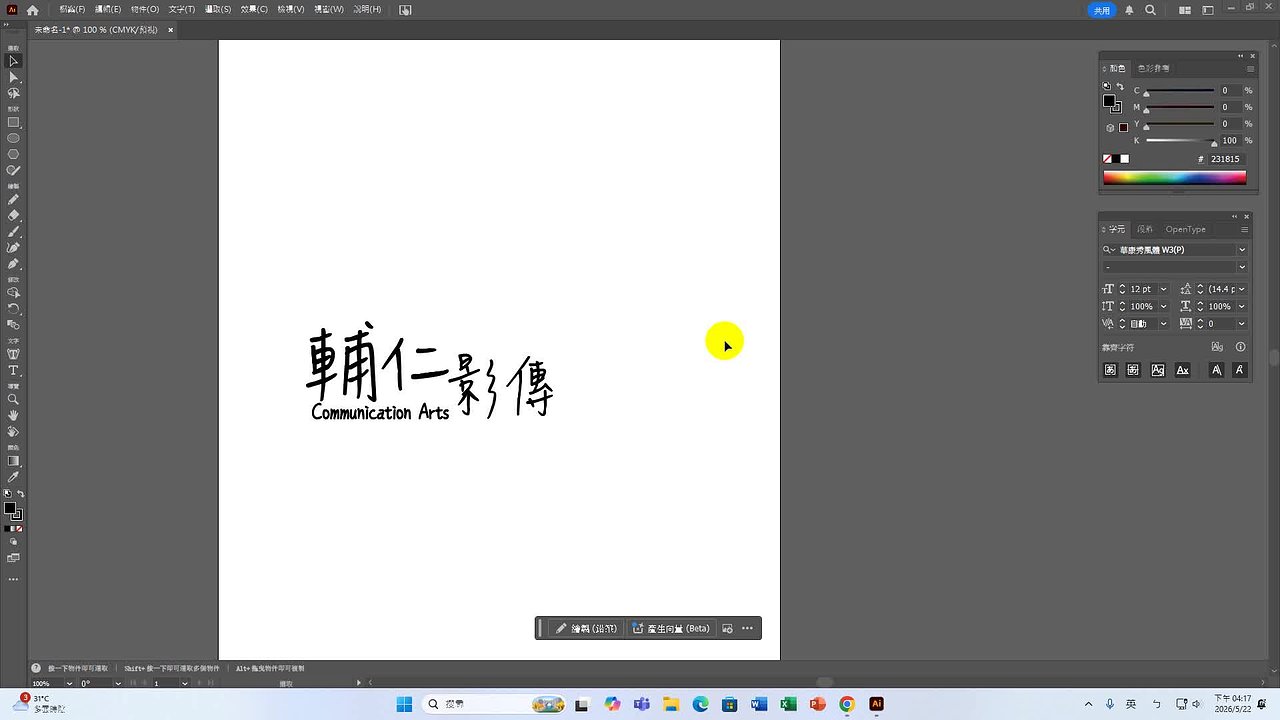Open the Windows Start button

(x=404, y=704)
